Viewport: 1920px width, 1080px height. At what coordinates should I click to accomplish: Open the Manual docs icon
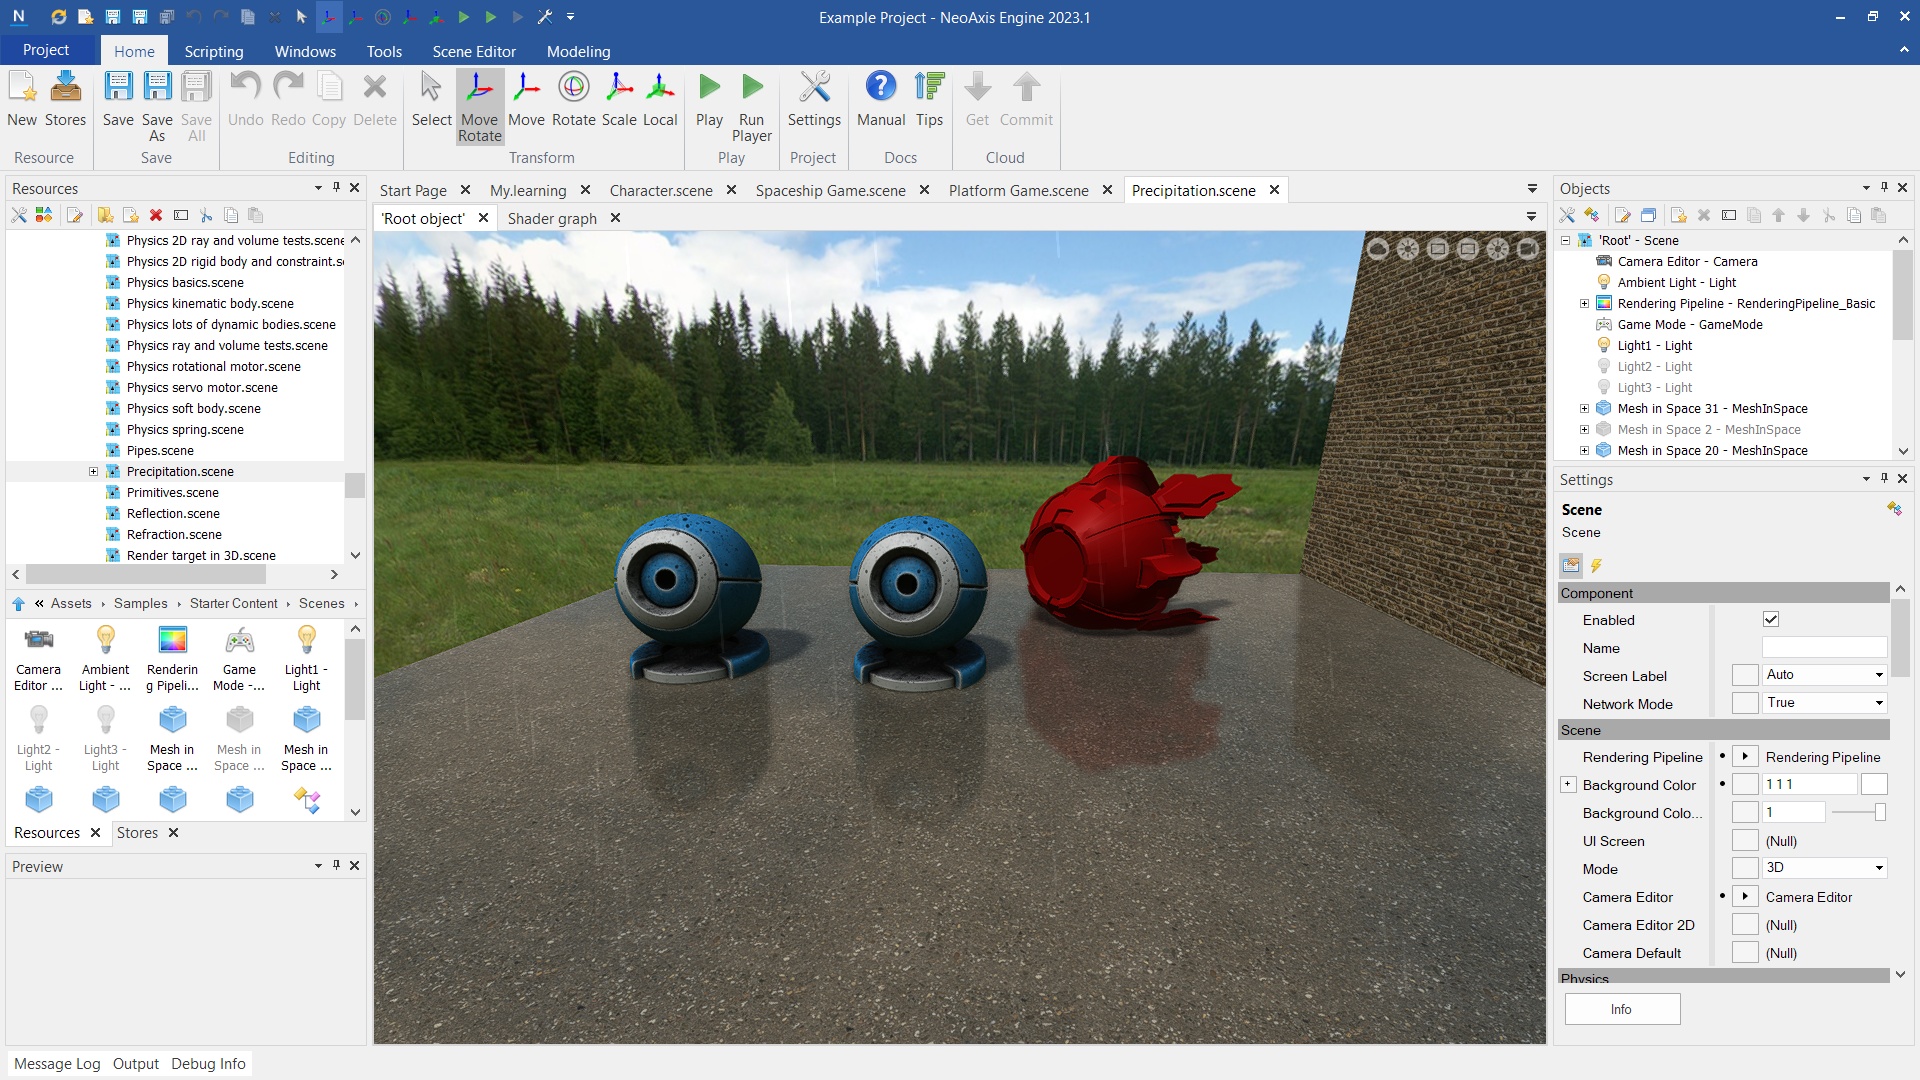[x=880, y=99]
